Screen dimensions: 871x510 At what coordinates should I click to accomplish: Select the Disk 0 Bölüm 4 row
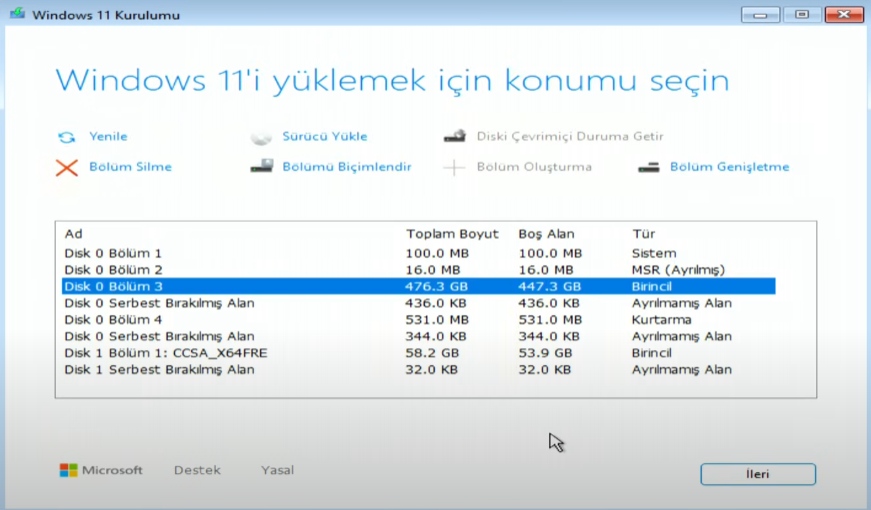[x=419, y=320]
